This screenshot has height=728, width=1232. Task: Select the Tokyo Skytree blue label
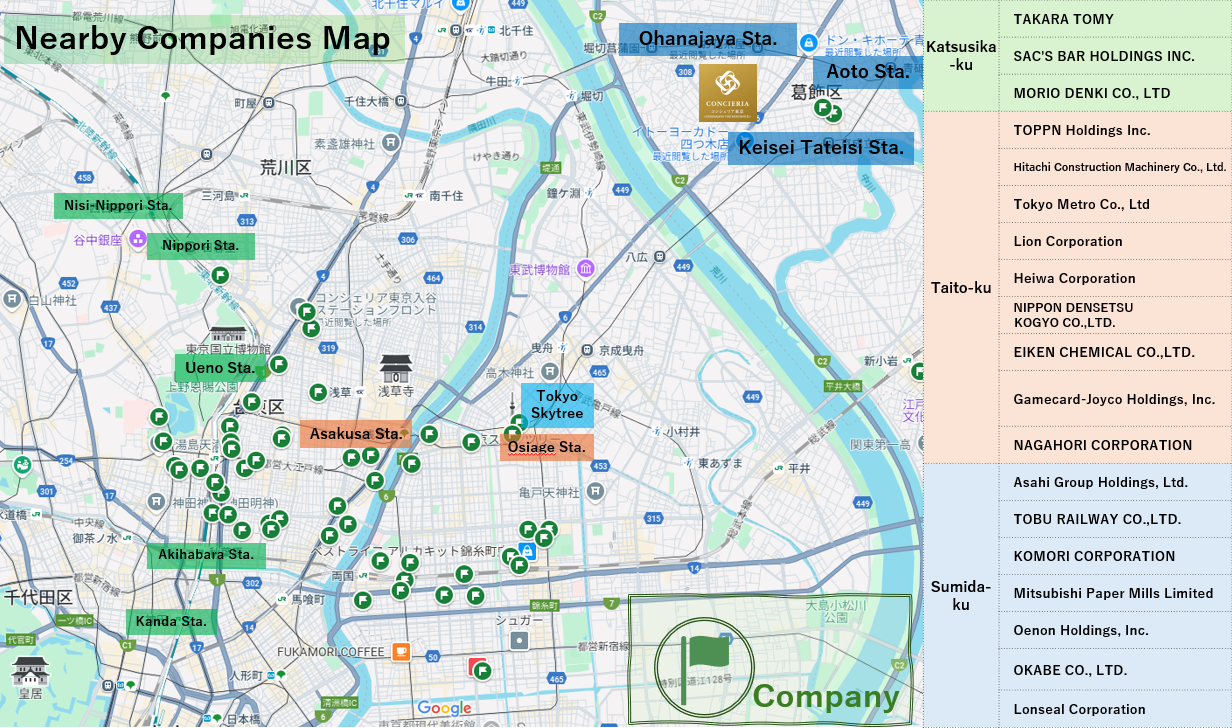pyautogui.click(x=557, y=405)
